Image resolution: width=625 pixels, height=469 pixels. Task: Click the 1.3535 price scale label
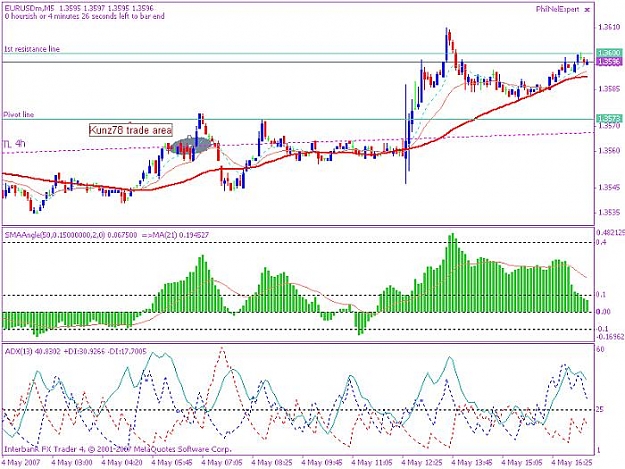609,212
